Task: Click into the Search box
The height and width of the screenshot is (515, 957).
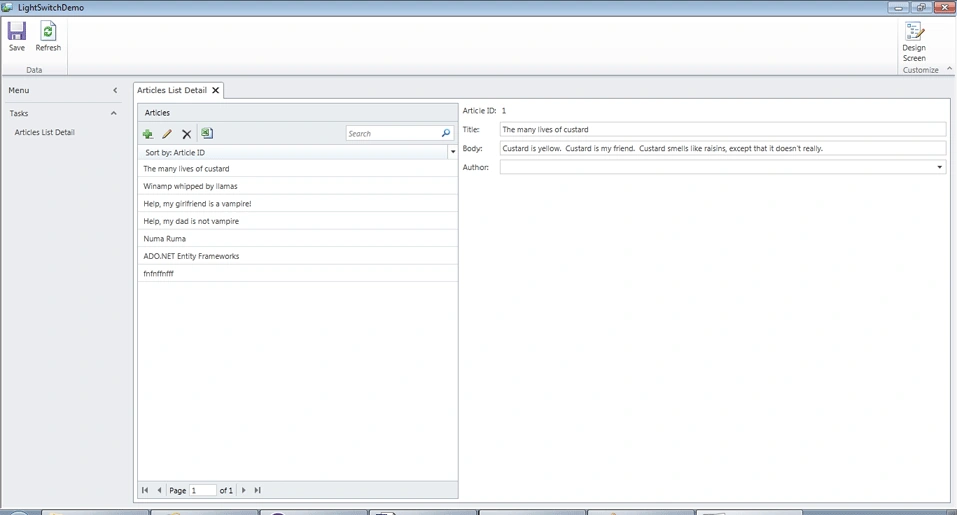Action: click(393, 133)
